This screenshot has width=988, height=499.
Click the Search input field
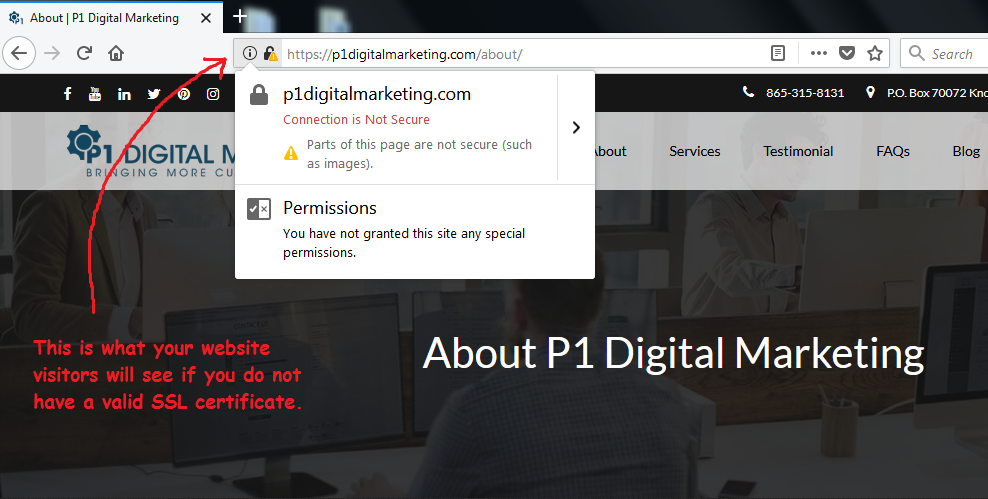click(x=945, y=54)
